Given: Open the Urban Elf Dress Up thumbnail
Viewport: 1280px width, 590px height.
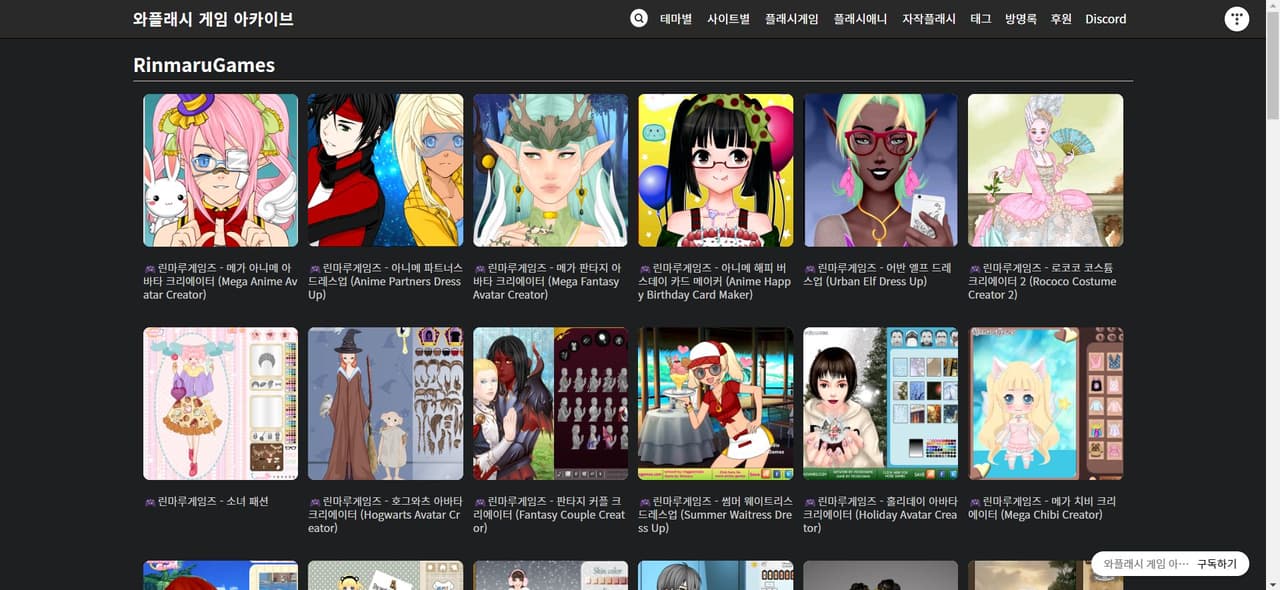Looking at the screenshot, I should click(880, 170).
